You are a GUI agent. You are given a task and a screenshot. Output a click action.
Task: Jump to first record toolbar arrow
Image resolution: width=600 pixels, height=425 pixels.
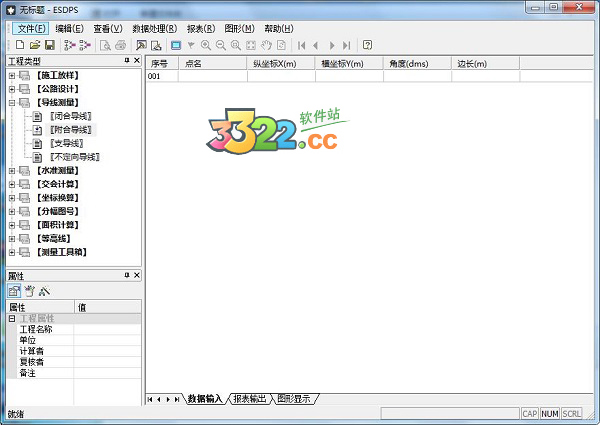coord(302,46)
